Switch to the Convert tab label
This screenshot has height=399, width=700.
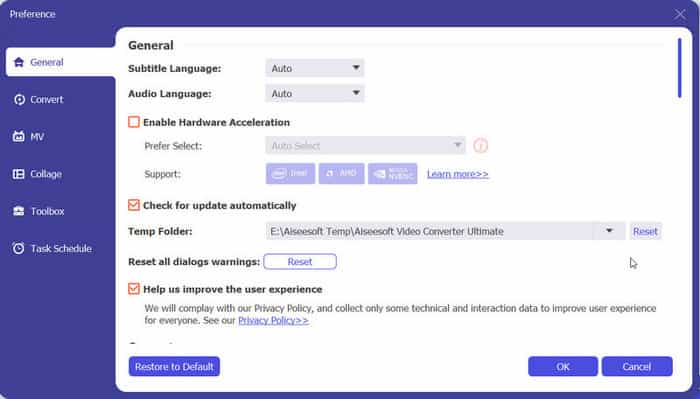[x=47, y=100]
